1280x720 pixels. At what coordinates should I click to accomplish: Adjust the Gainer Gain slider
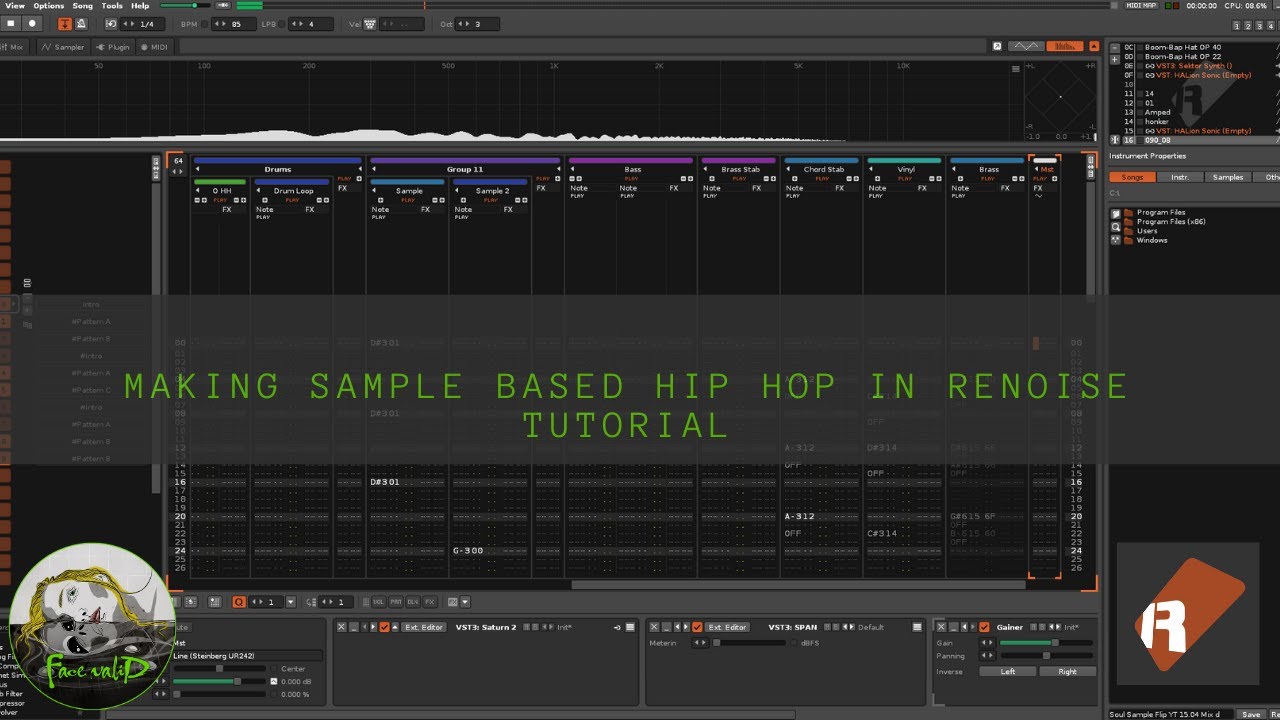1047,643
